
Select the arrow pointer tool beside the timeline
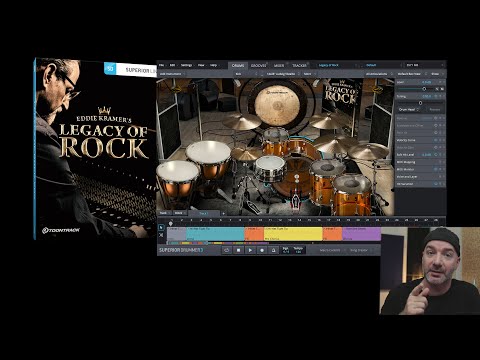161,227
